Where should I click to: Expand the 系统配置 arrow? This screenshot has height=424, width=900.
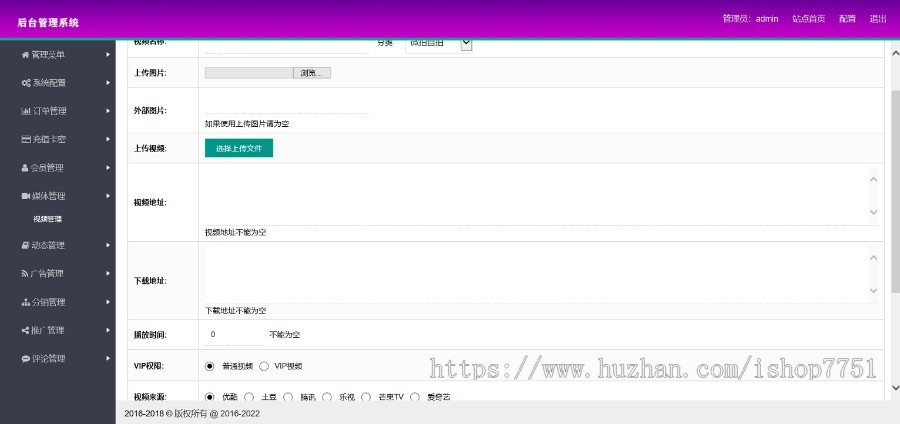coord(108,83)
